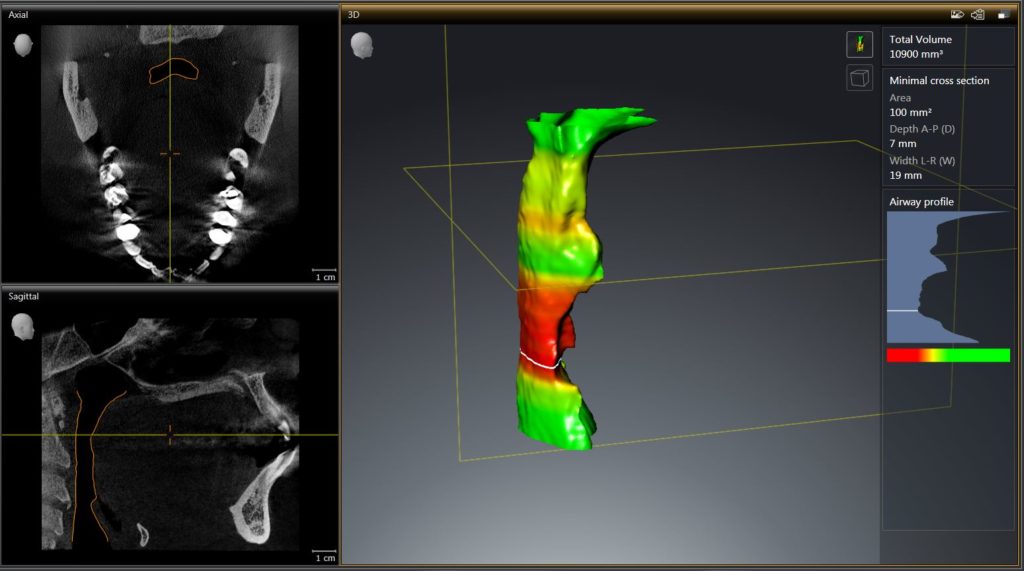Click the crosshair center in Sagittal view
Viewport: 1024px width, 571px height.
(170, 434)
